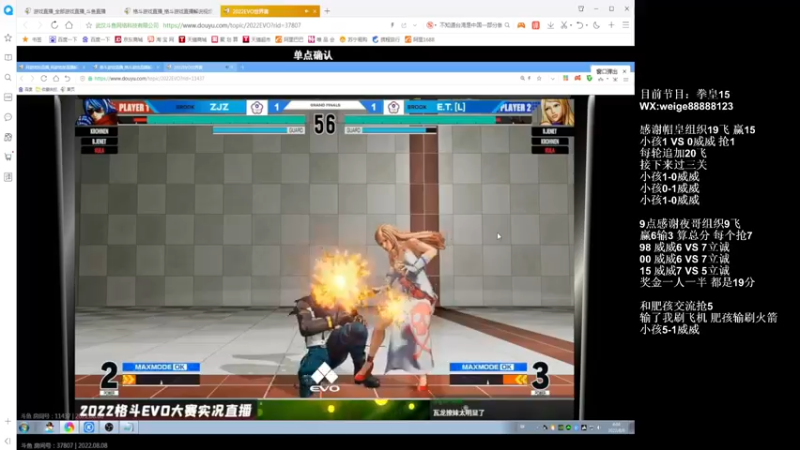The width and height of the screenshot is (800, 450).
Task: Click the add plus icon at sidebar bottom
Action: [8, 421]
